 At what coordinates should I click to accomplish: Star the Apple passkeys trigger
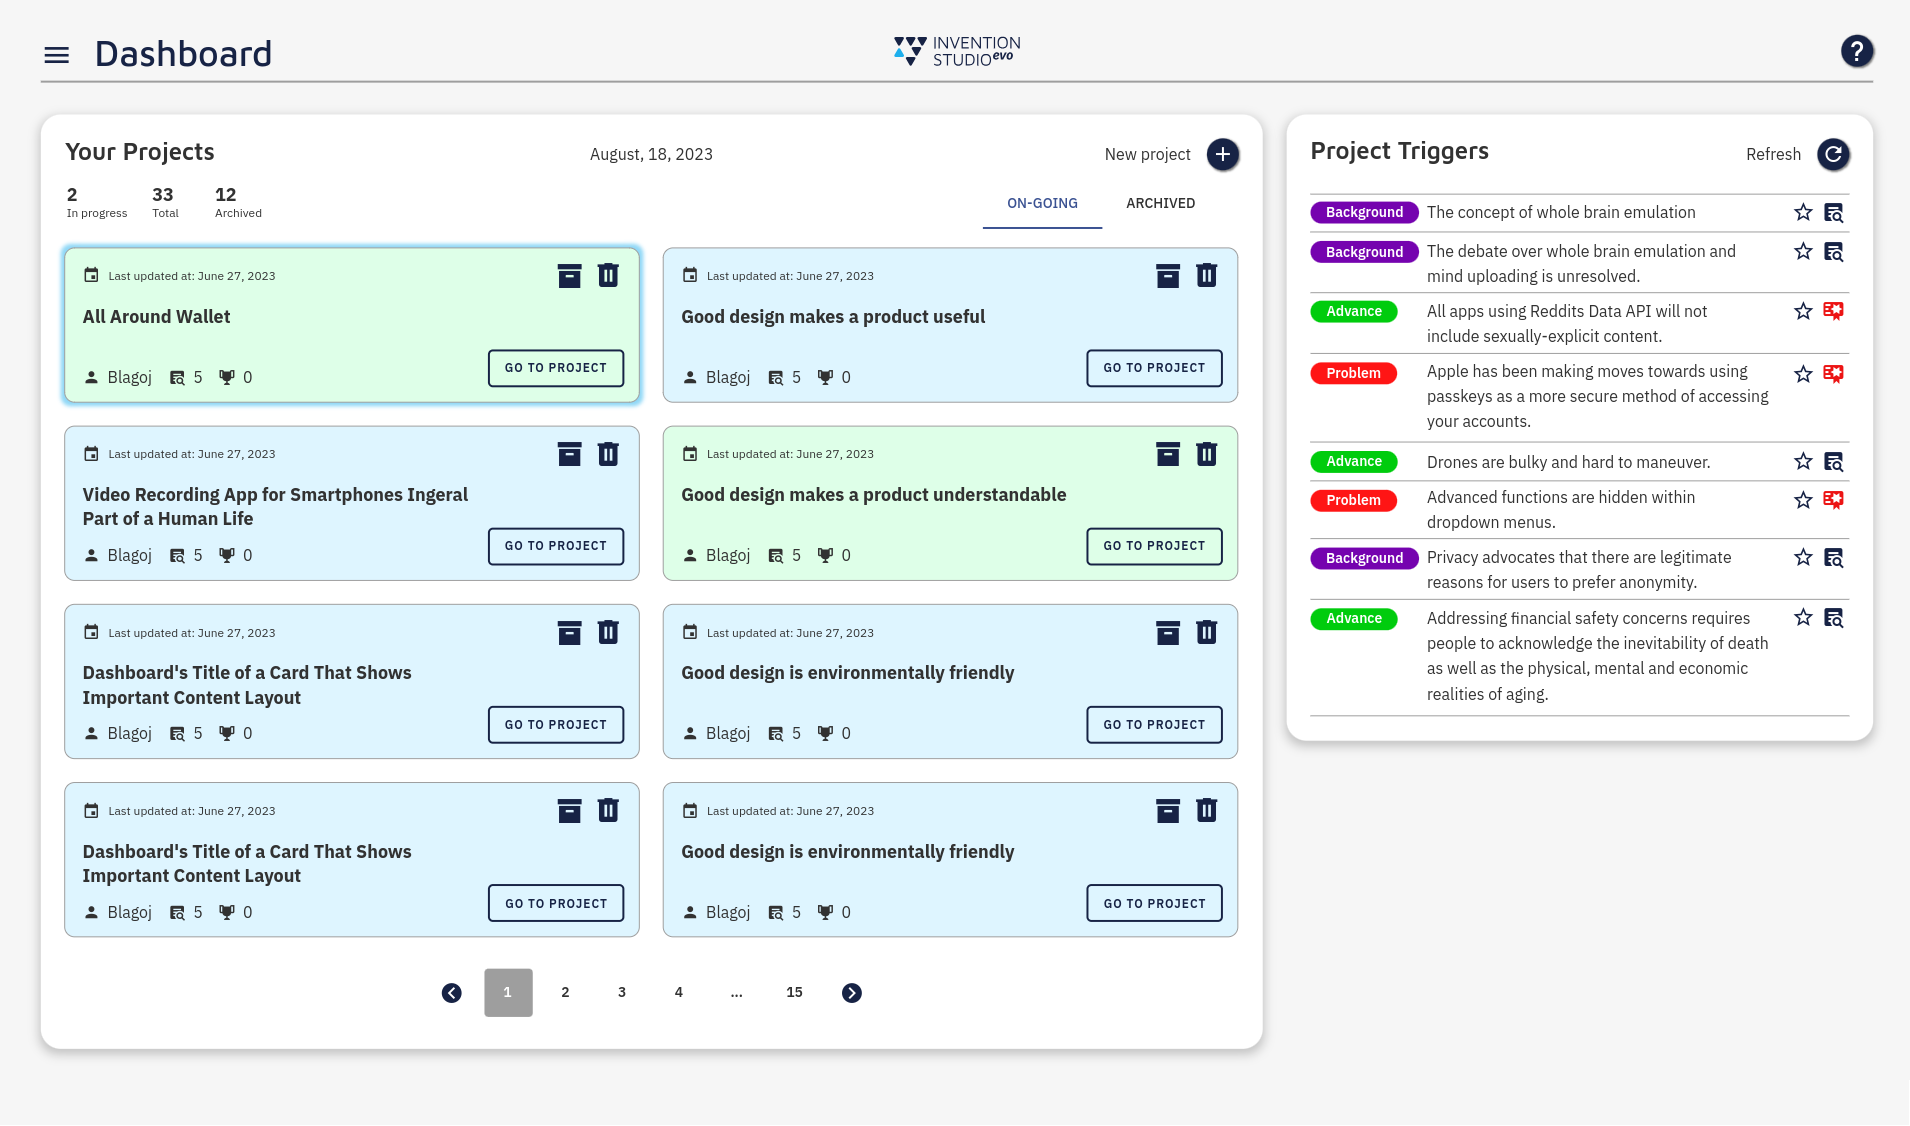[x=1803, y=373]
